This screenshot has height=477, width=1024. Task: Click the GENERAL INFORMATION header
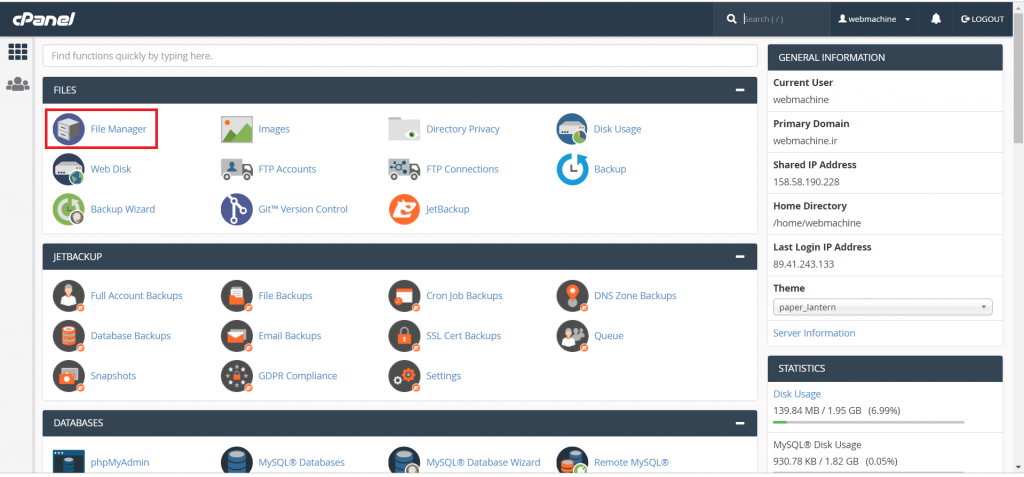(x=885, y=58)
